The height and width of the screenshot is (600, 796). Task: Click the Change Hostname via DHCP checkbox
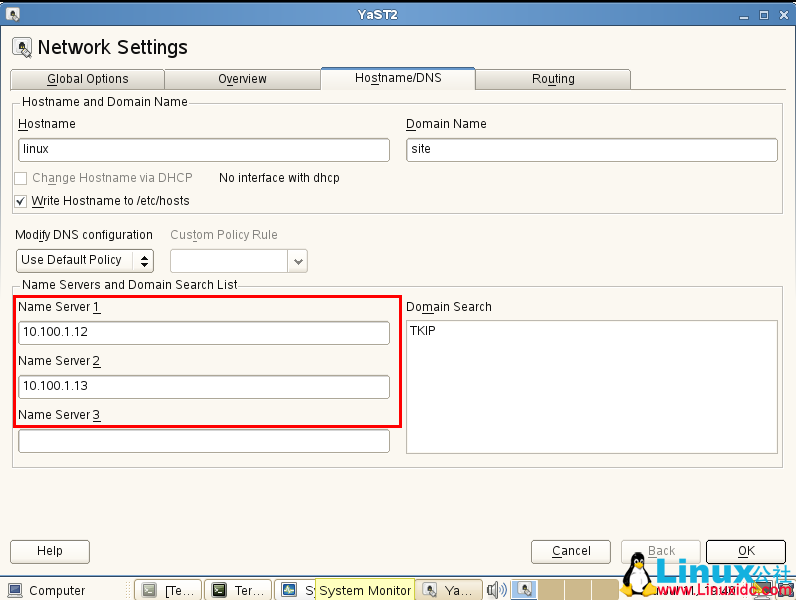click(21, 178)
